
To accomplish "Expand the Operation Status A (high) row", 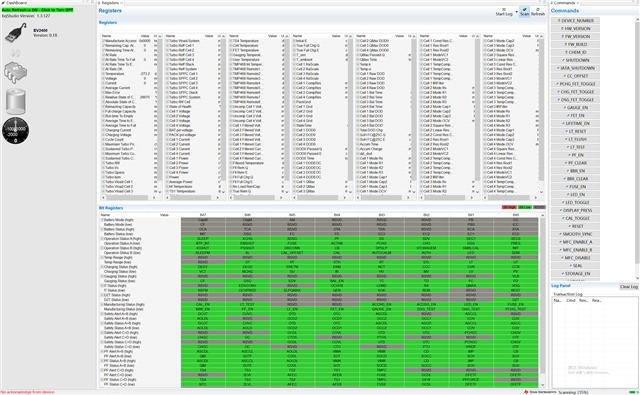I will [x=102, y=239].
